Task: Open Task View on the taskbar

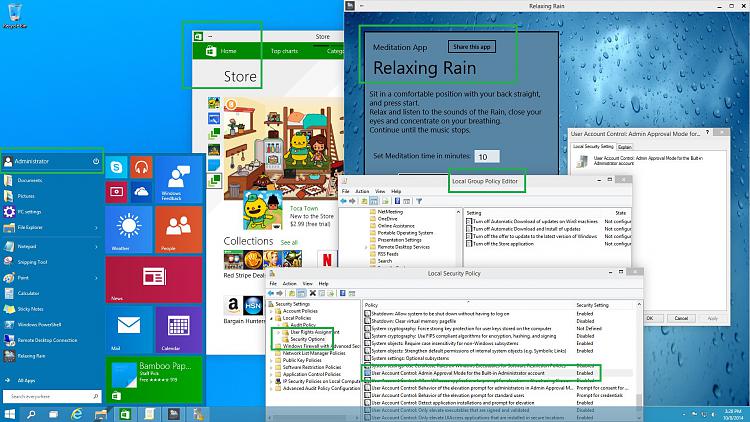Action: [x=54, y=414]
